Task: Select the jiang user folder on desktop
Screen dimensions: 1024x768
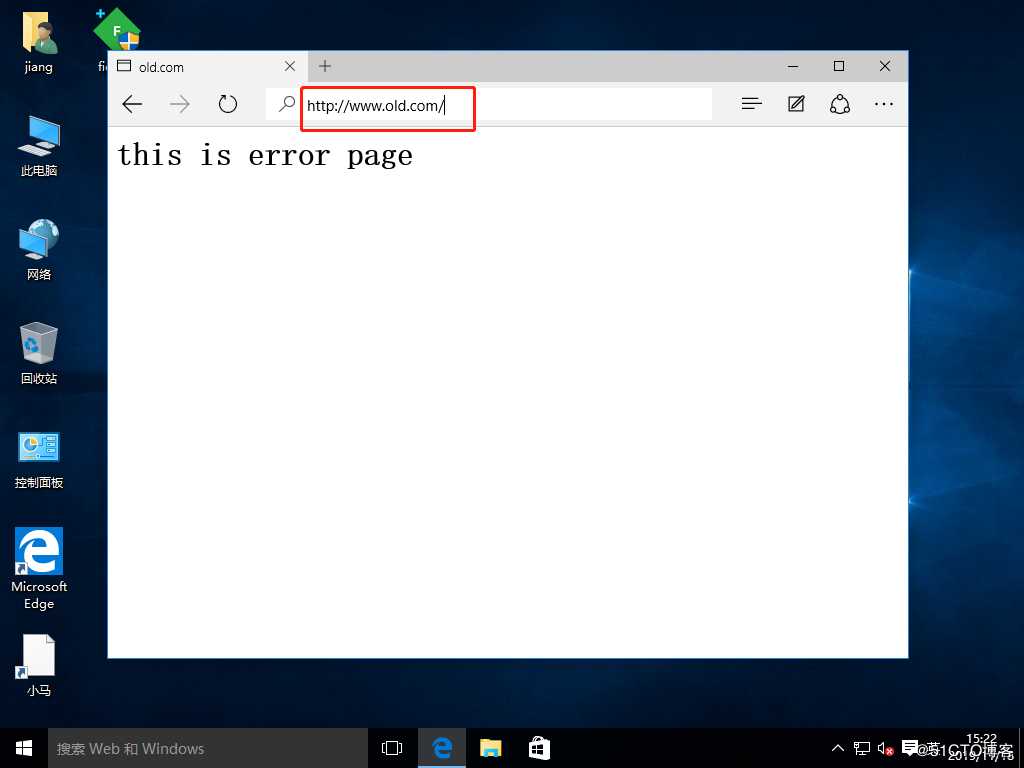Action: pos(39,42)
